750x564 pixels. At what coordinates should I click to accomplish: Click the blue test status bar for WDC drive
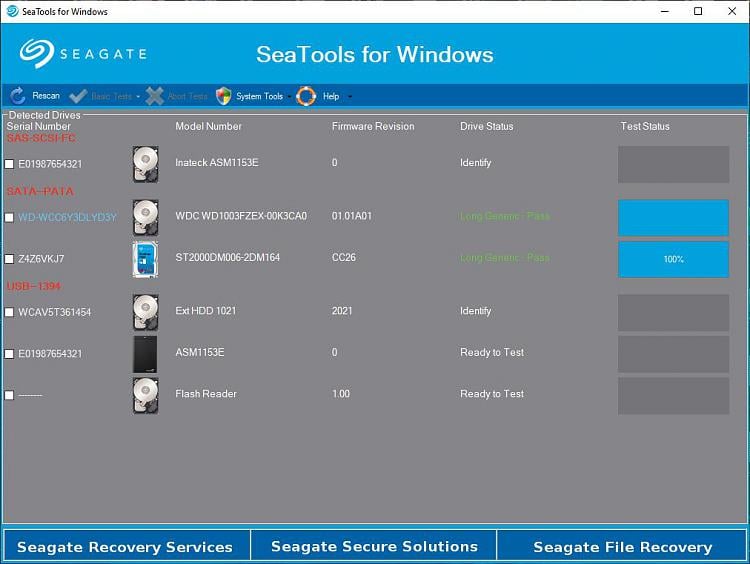coord(673,218)
